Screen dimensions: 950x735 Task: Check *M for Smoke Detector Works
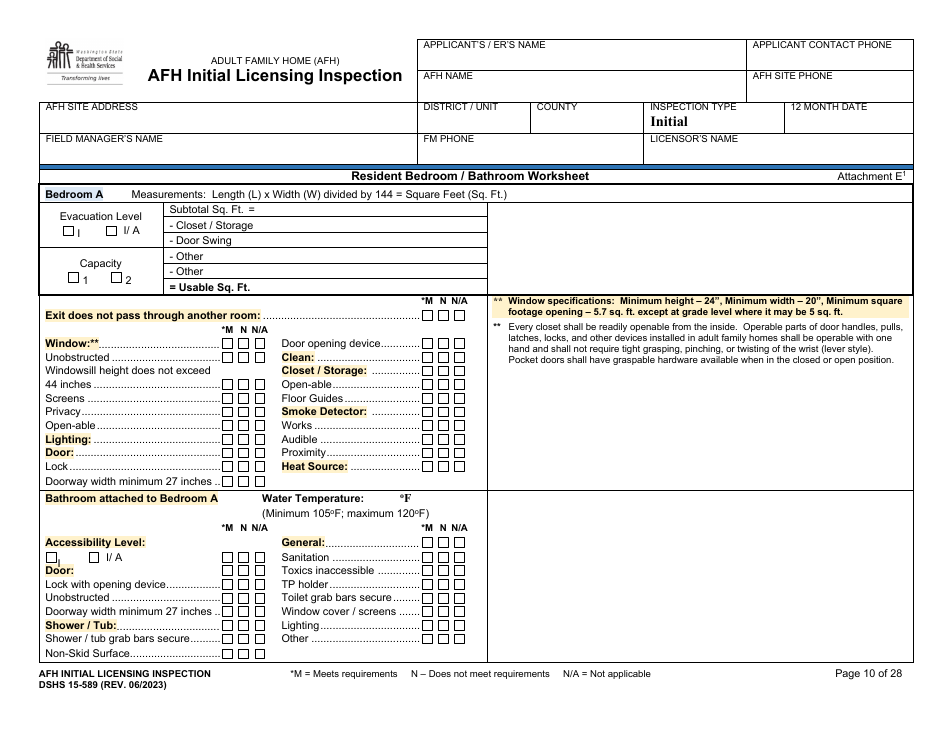tap(428, 425)
